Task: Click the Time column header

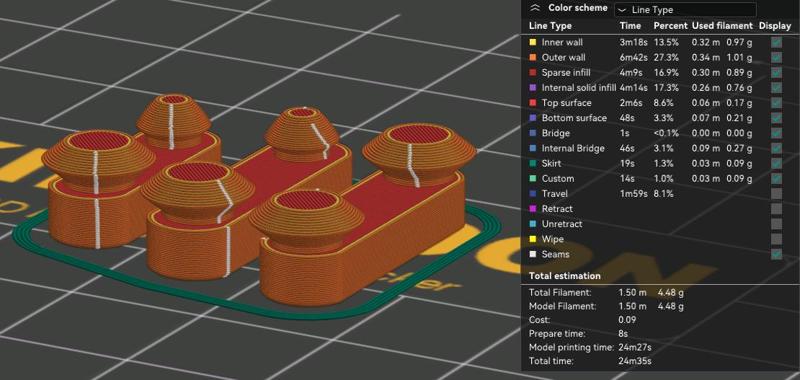Action: (630, 26)
